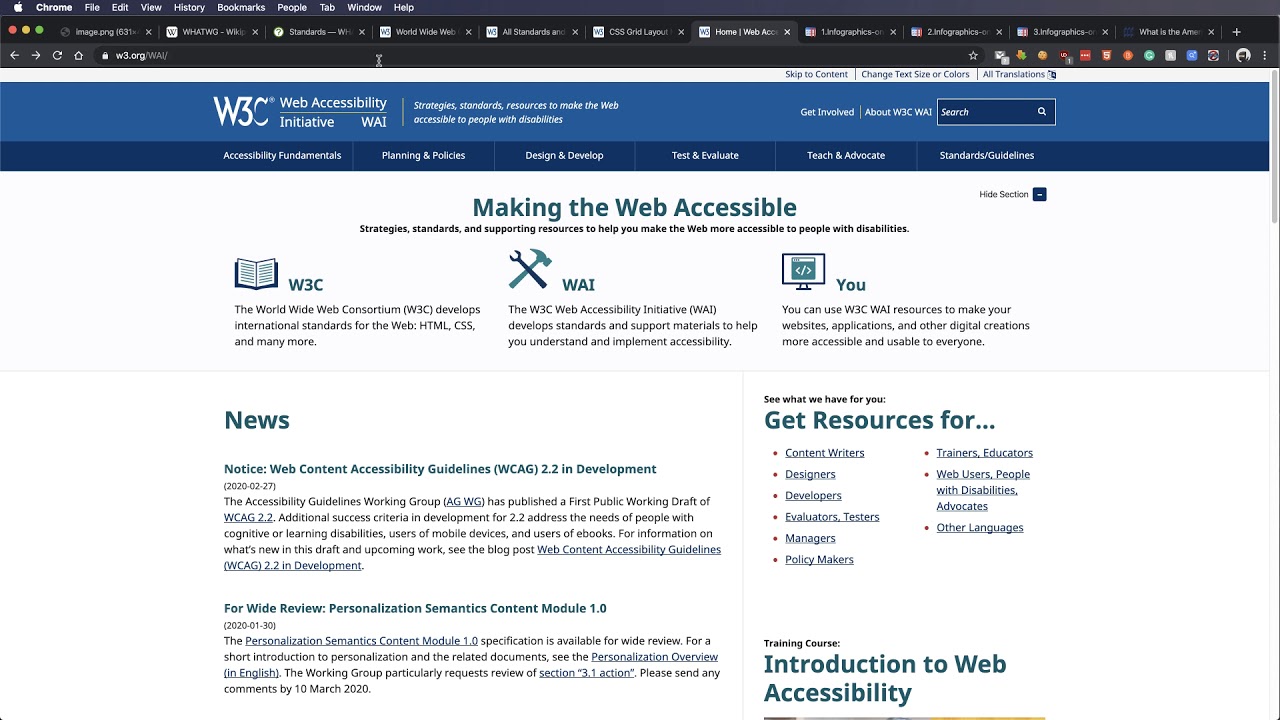This screenshot has height=720, width=1280.
Task: Go forward with the browser arrow
Action: (x=36, y=55)
